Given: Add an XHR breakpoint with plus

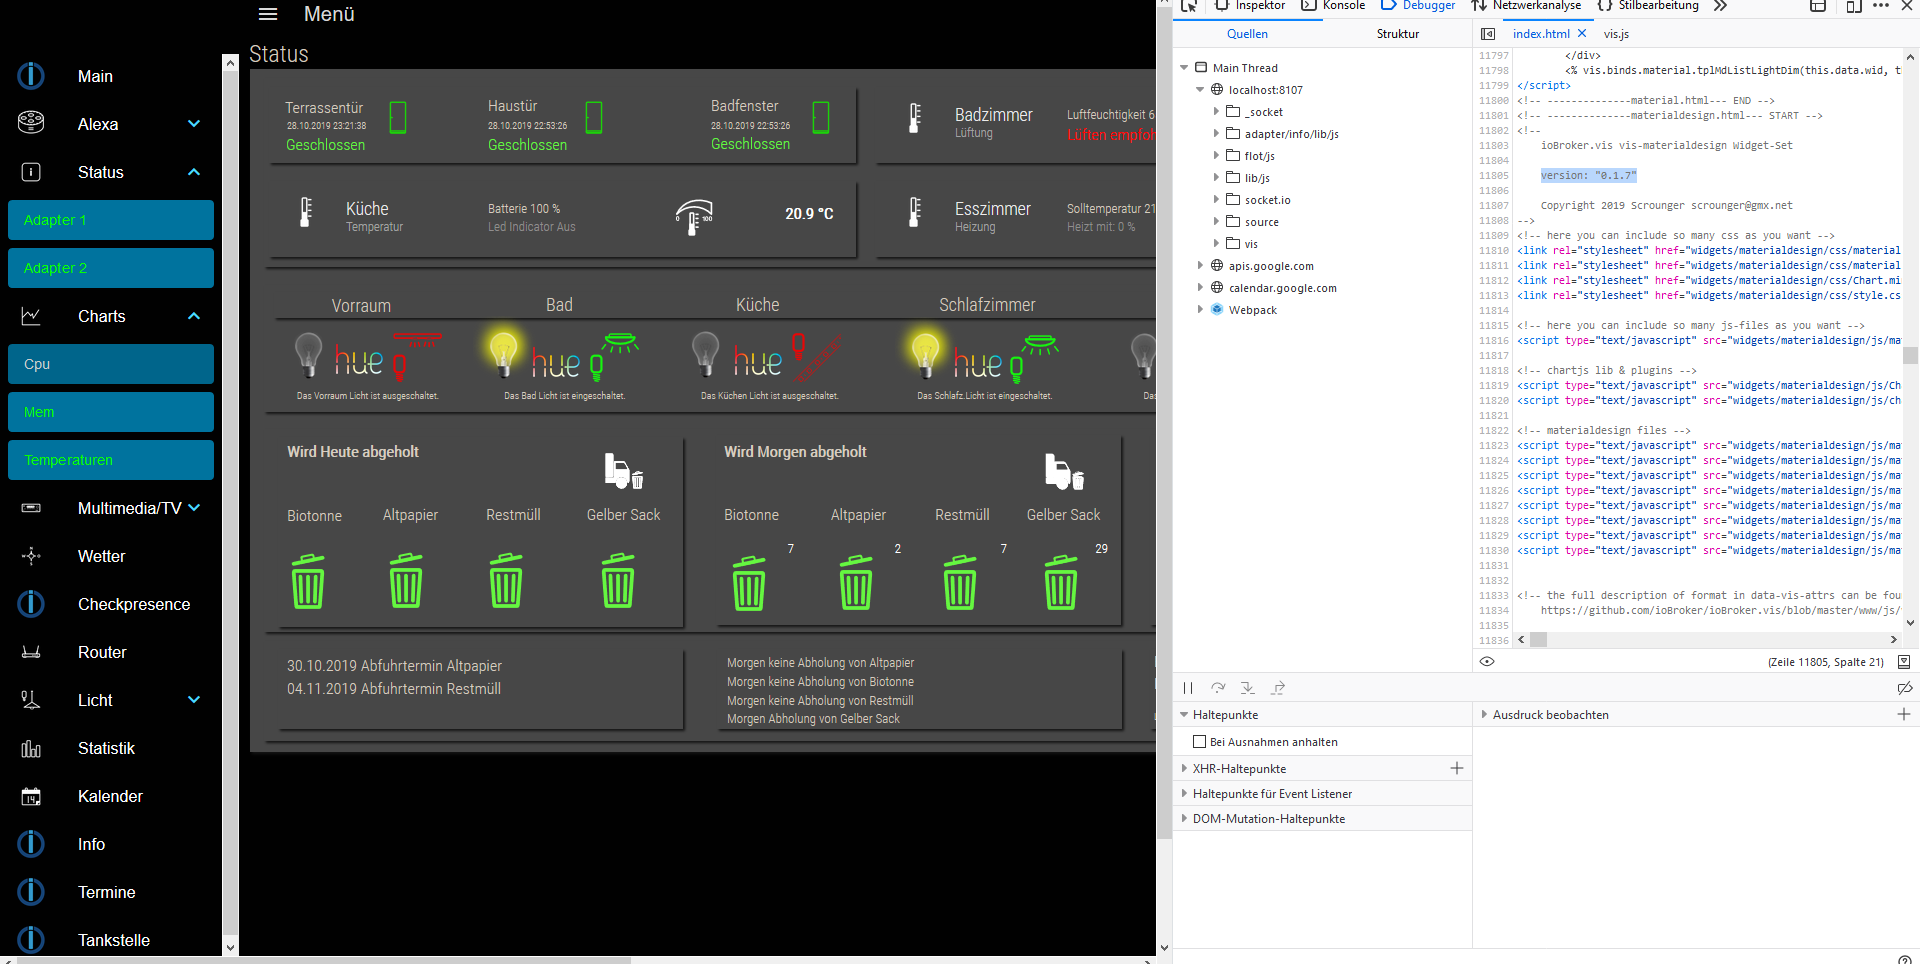Looking at the screenshot, I should [x=1457, y=768].
